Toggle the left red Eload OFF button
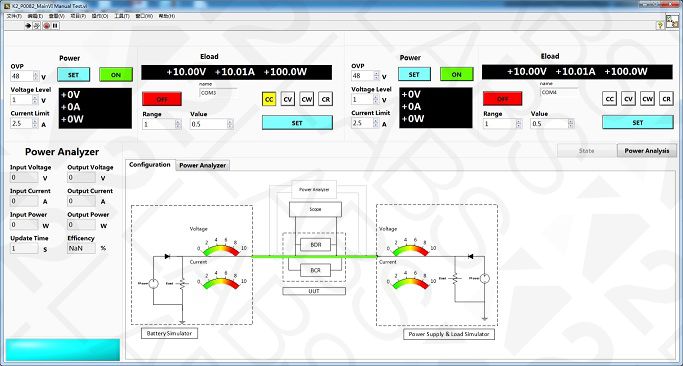Viewport: 683px width, 366px height. (162, 99)
